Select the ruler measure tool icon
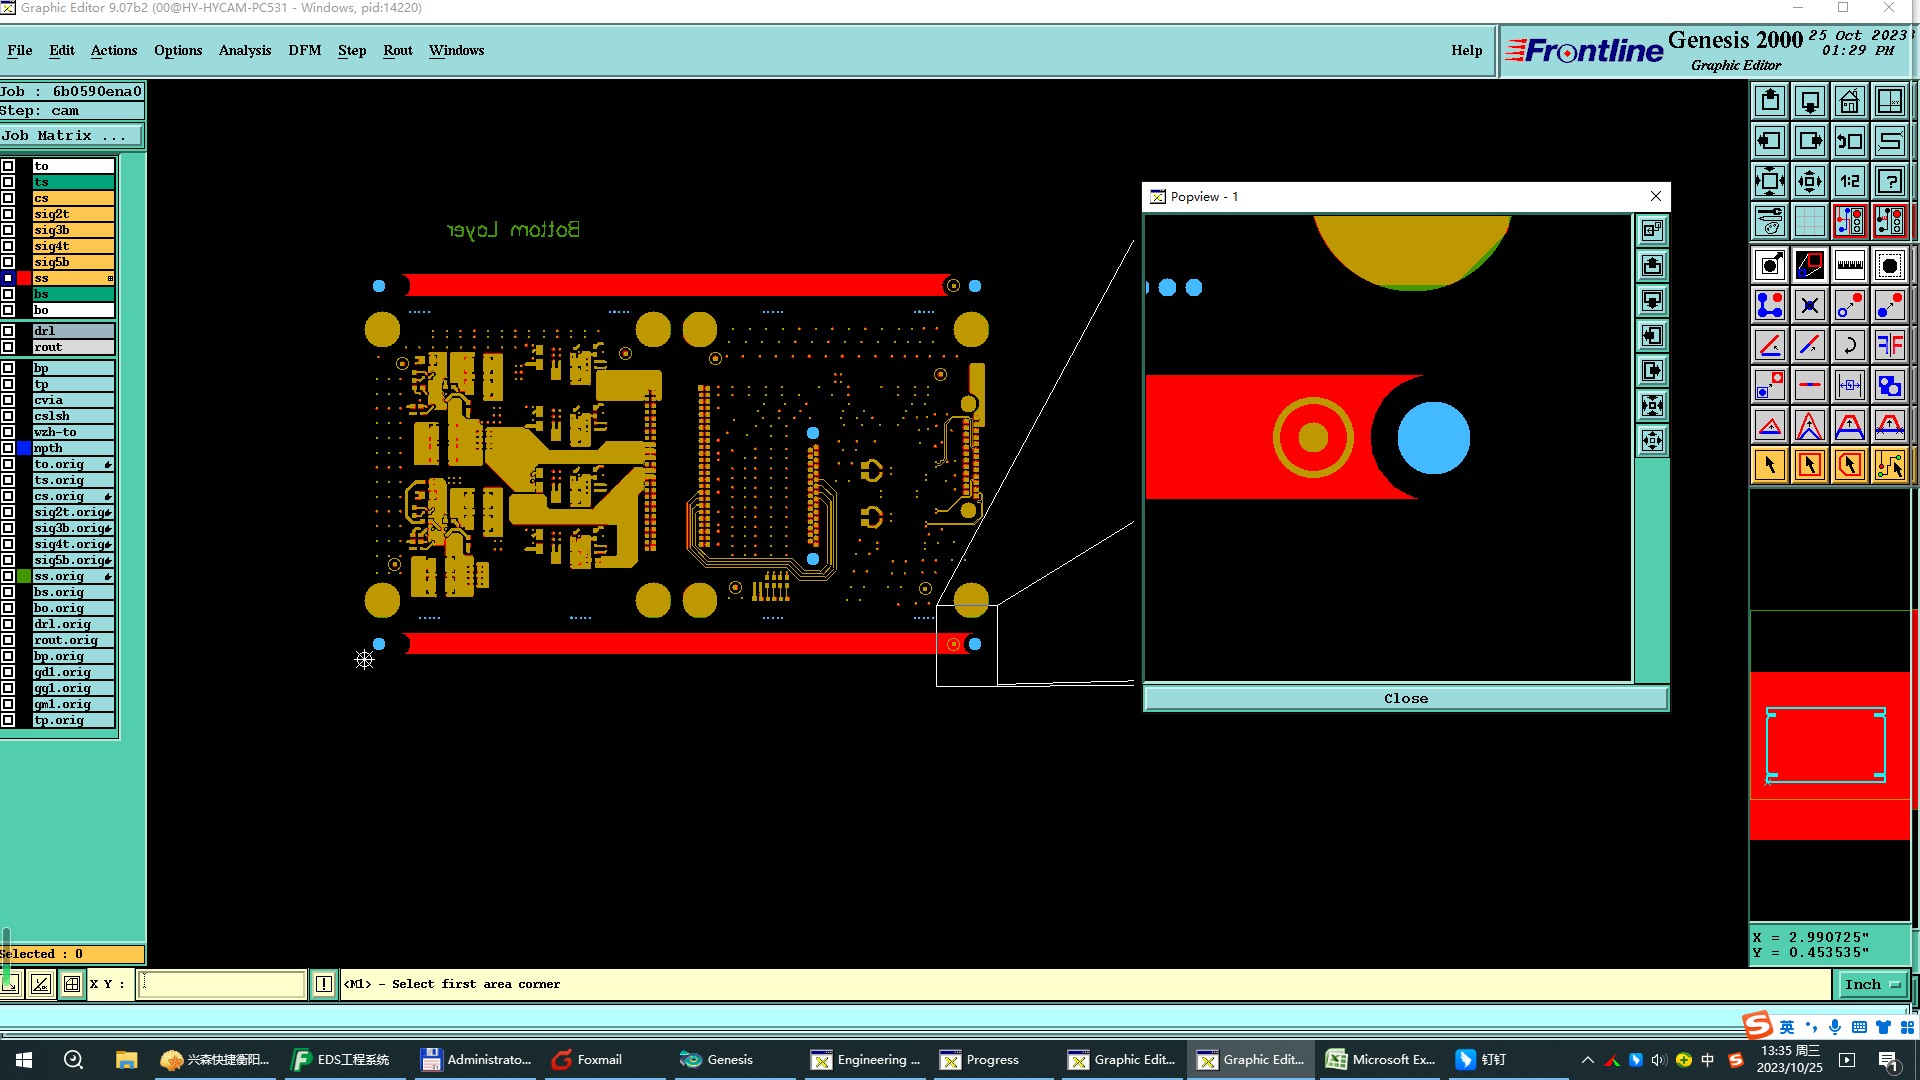Image resolution: width=1920 pixels, height=1080 pixels. pyautogui.click(x=1849, y=265)
